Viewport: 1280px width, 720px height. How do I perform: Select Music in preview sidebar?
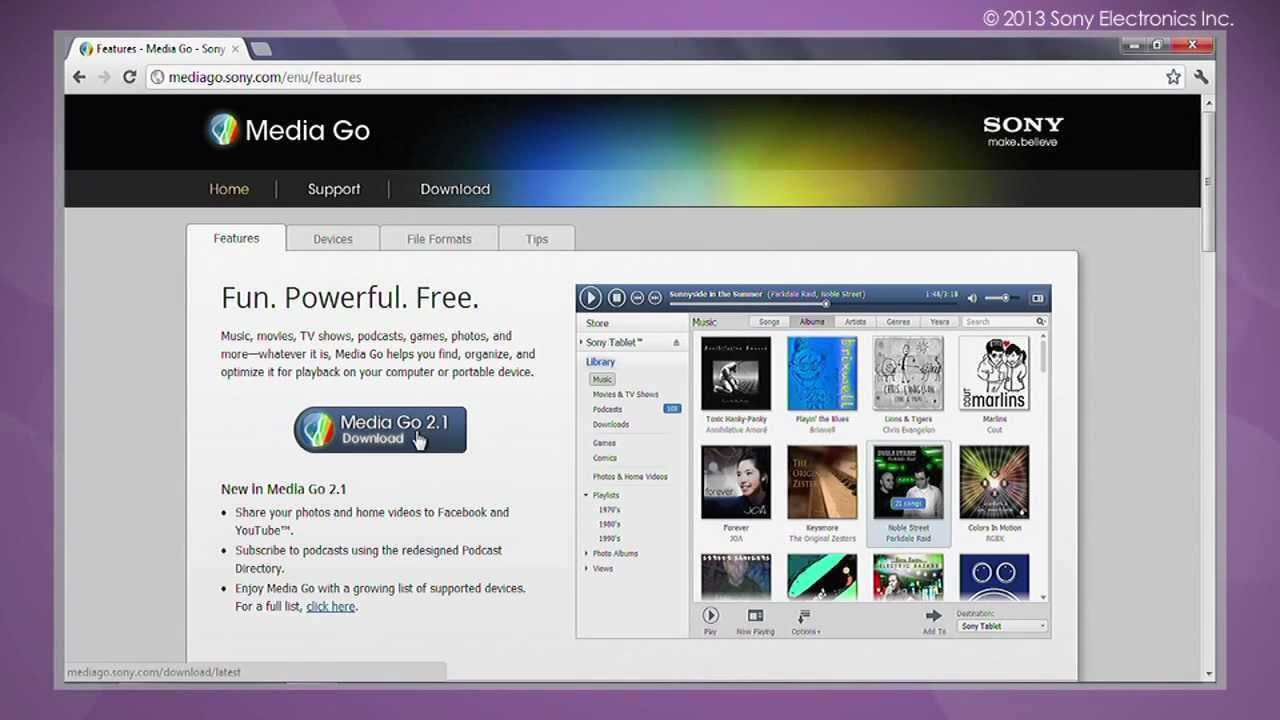tap(602, 379)
